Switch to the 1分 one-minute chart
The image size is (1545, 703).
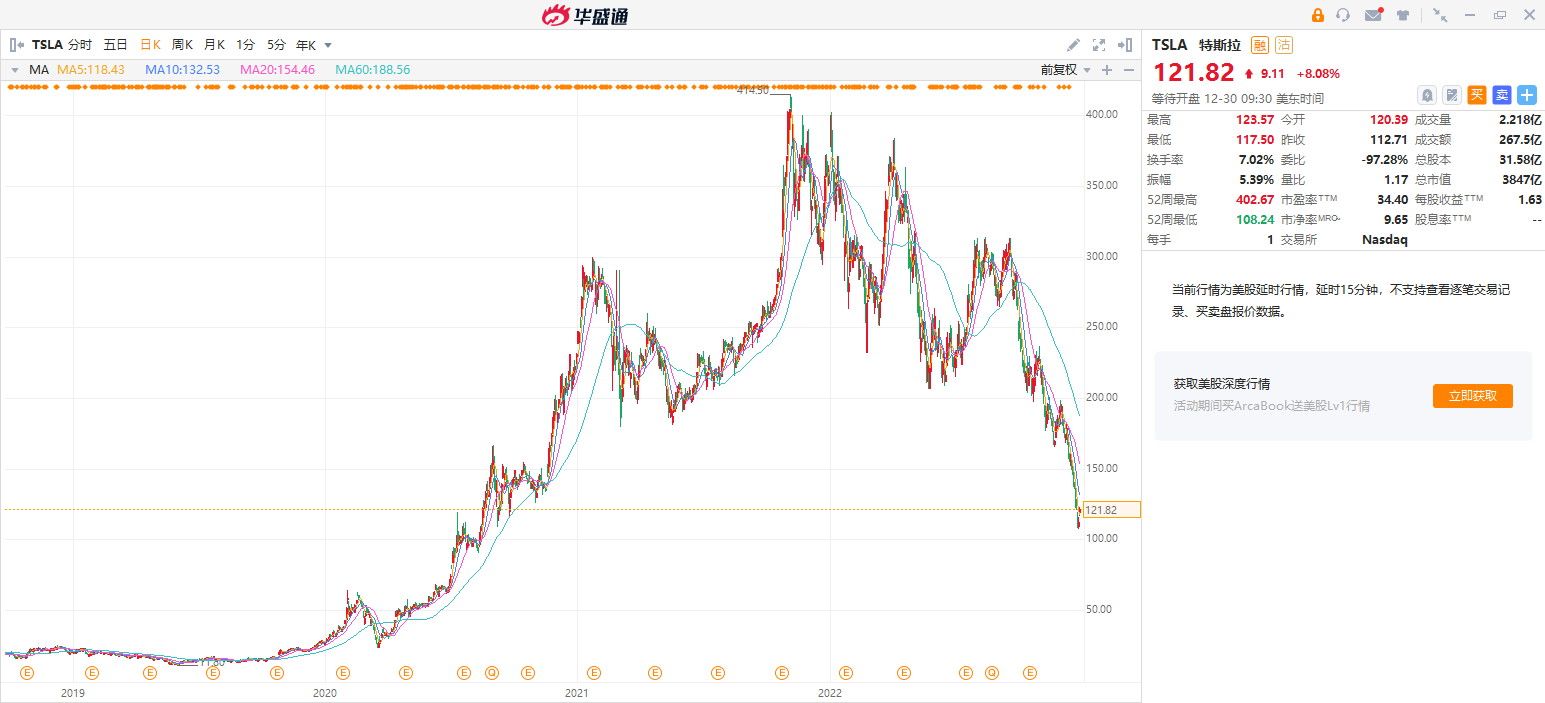(x=245, y=45)
